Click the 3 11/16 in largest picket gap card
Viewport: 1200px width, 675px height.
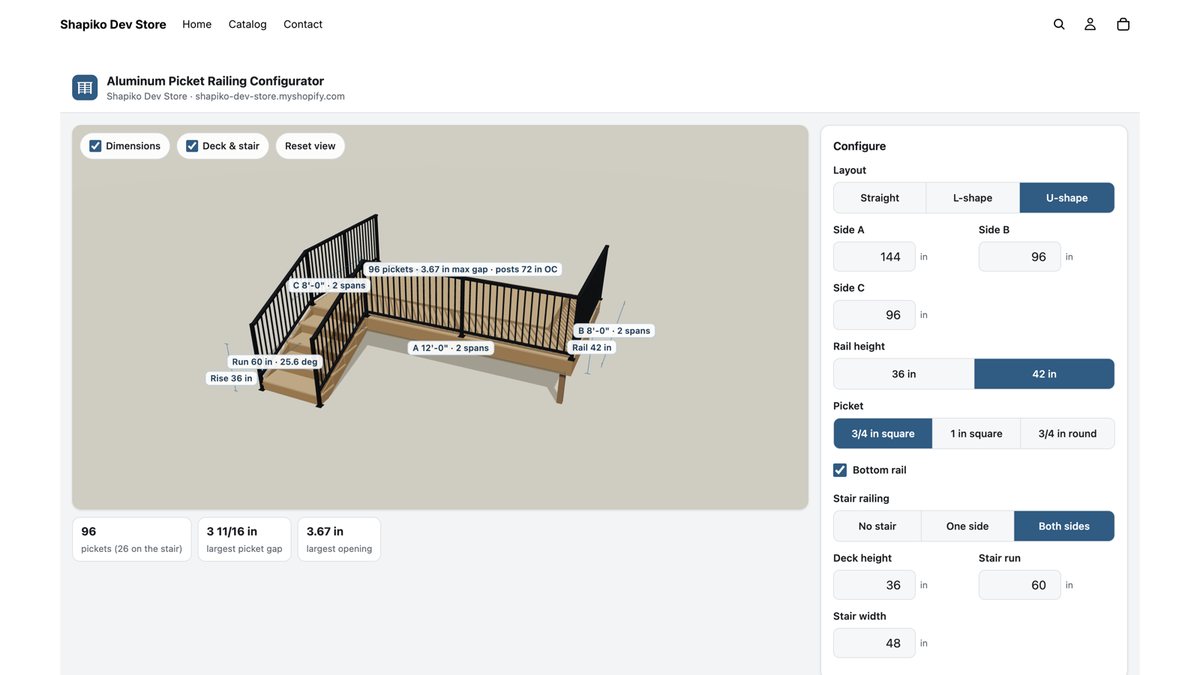(x=244, y=539)
